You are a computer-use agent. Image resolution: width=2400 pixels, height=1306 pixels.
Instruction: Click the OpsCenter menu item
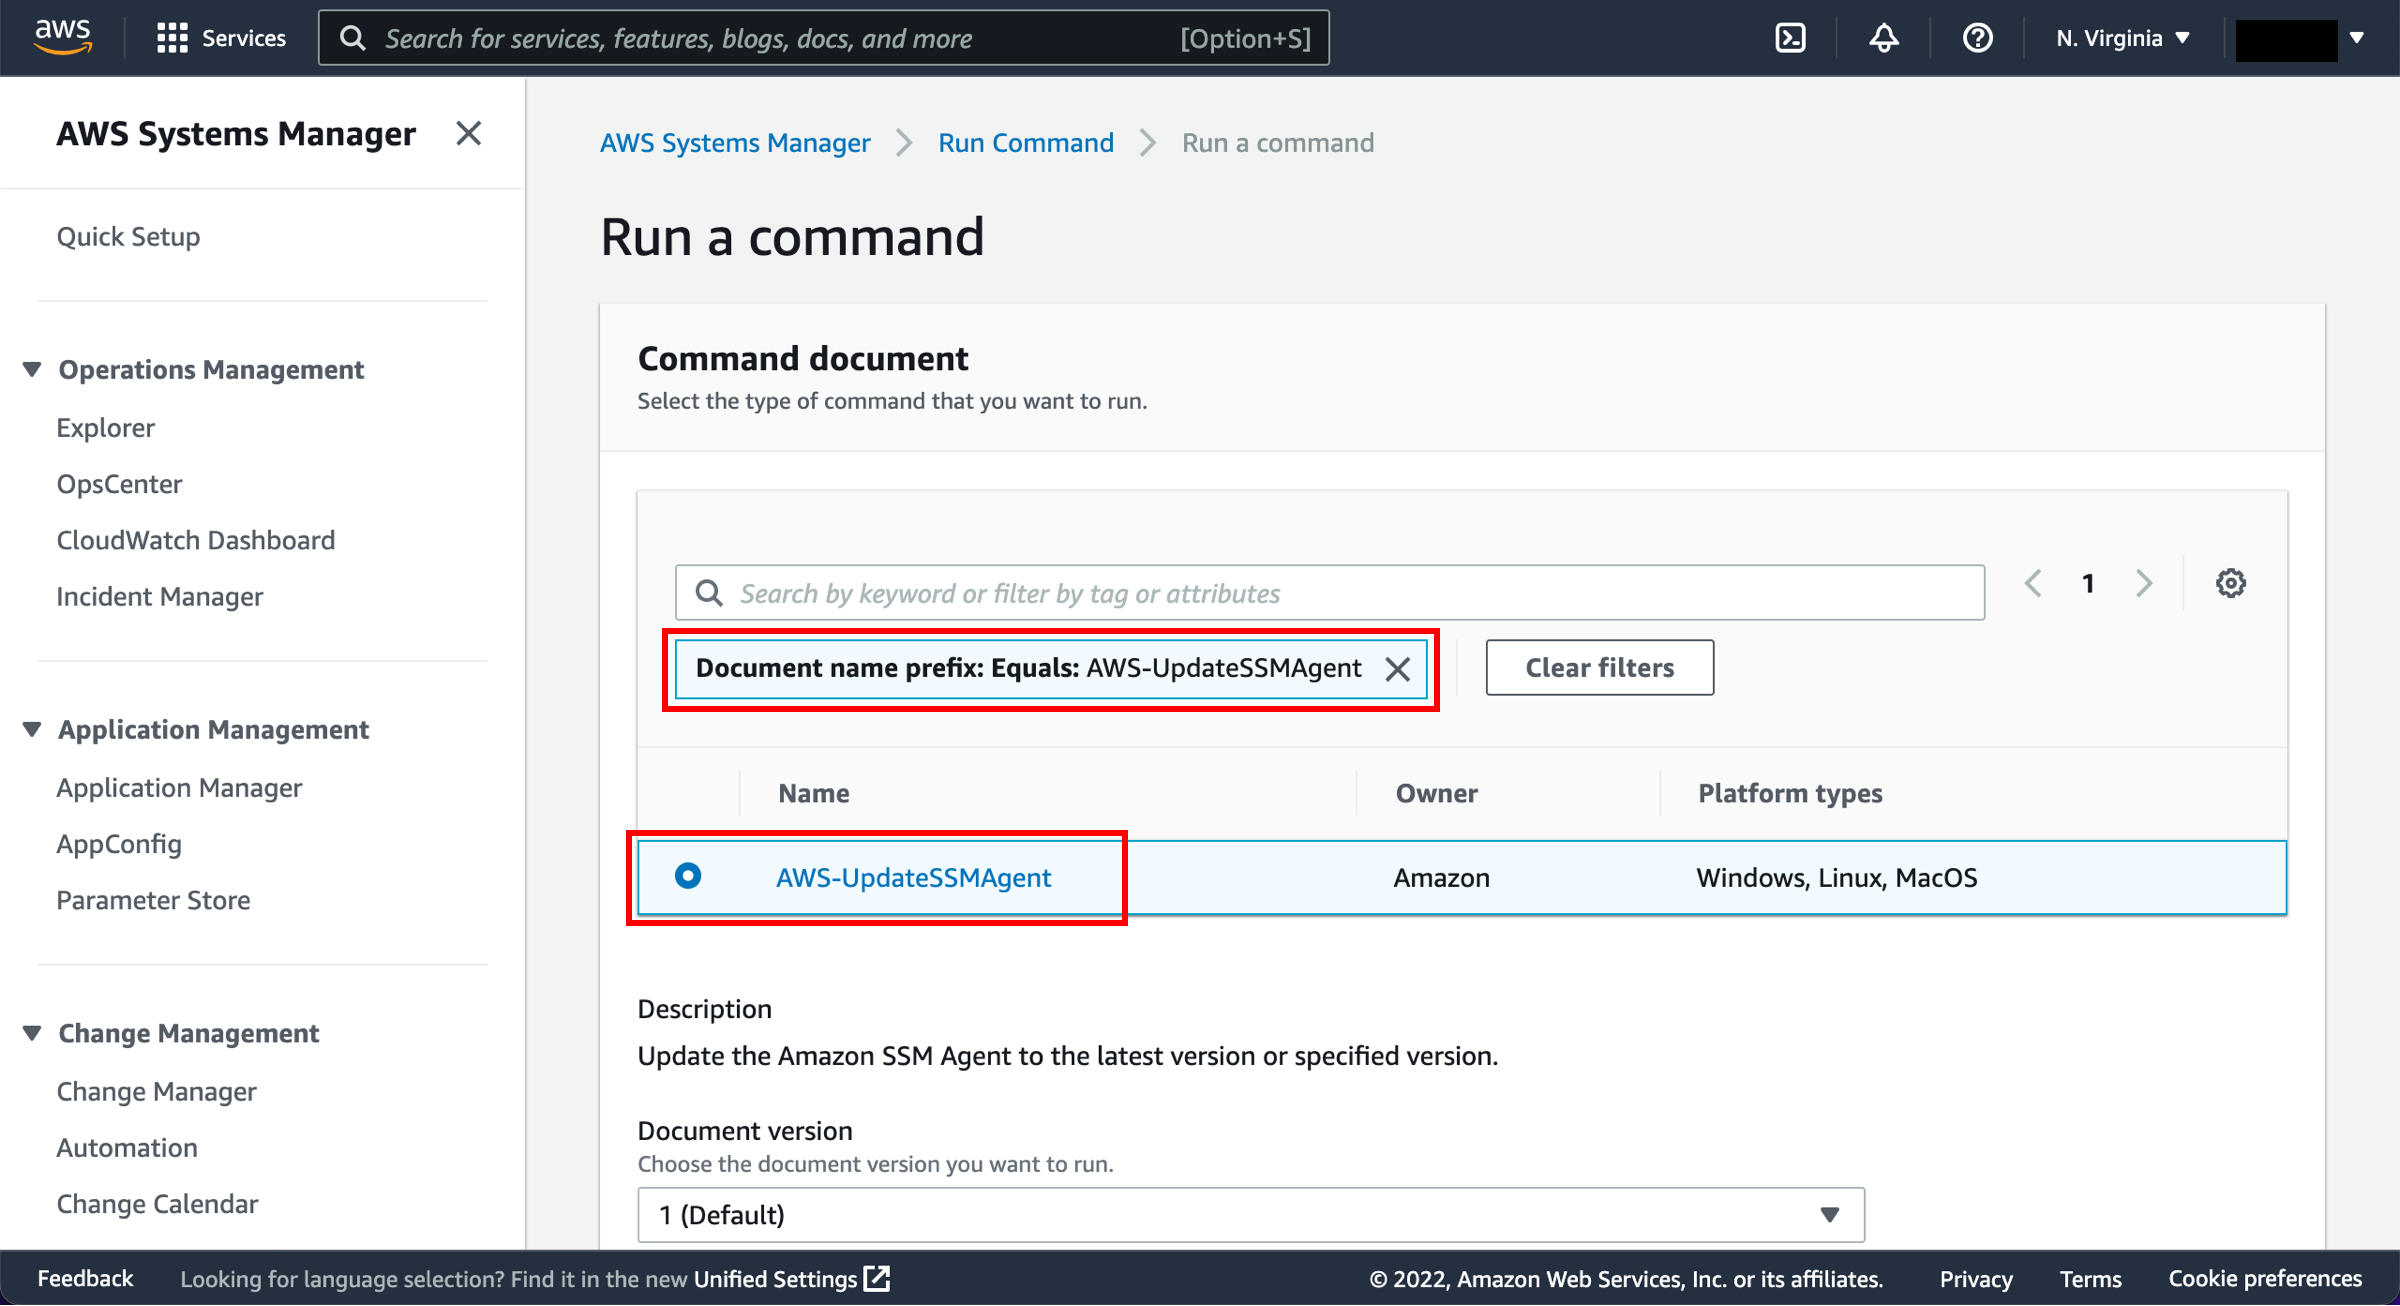tap(122, 483)
